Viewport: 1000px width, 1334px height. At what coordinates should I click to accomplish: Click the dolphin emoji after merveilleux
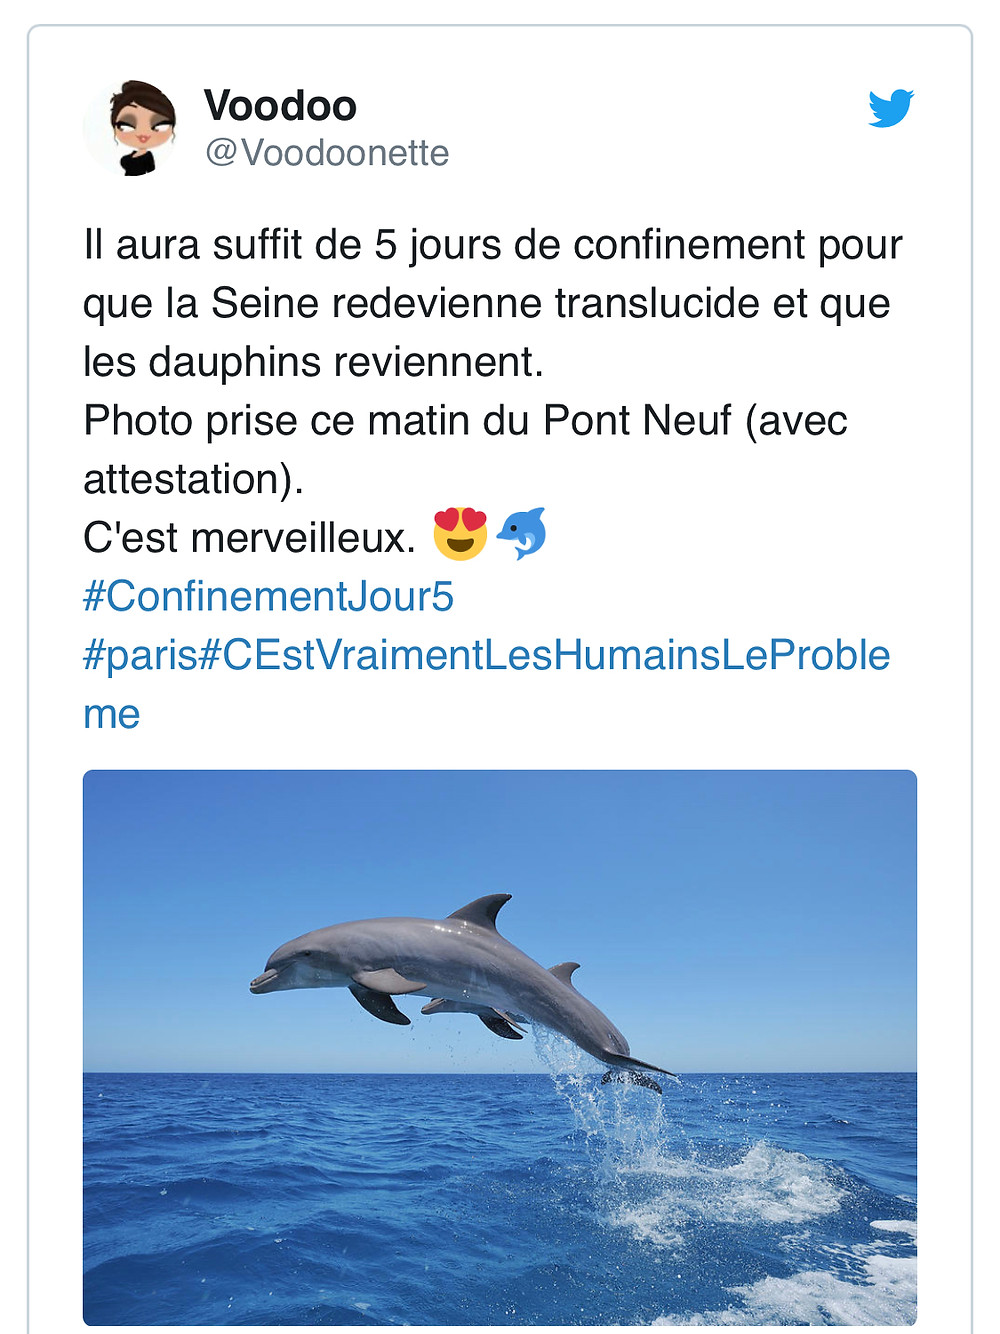click(x=523, y=534)
